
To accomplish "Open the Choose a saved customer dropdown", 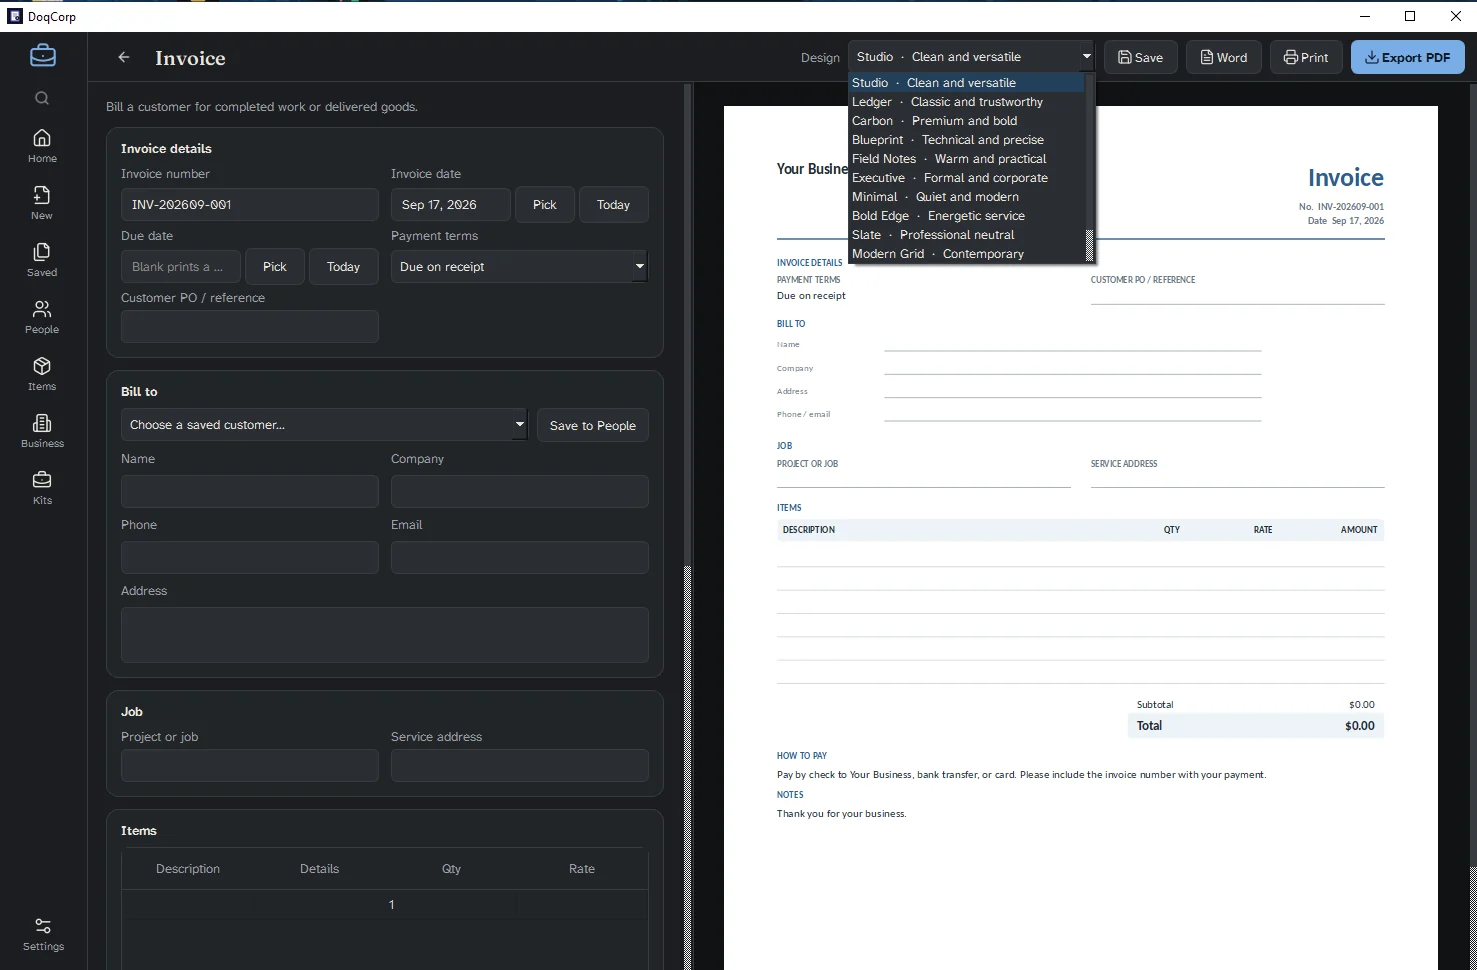I will (x=324, y=425).
